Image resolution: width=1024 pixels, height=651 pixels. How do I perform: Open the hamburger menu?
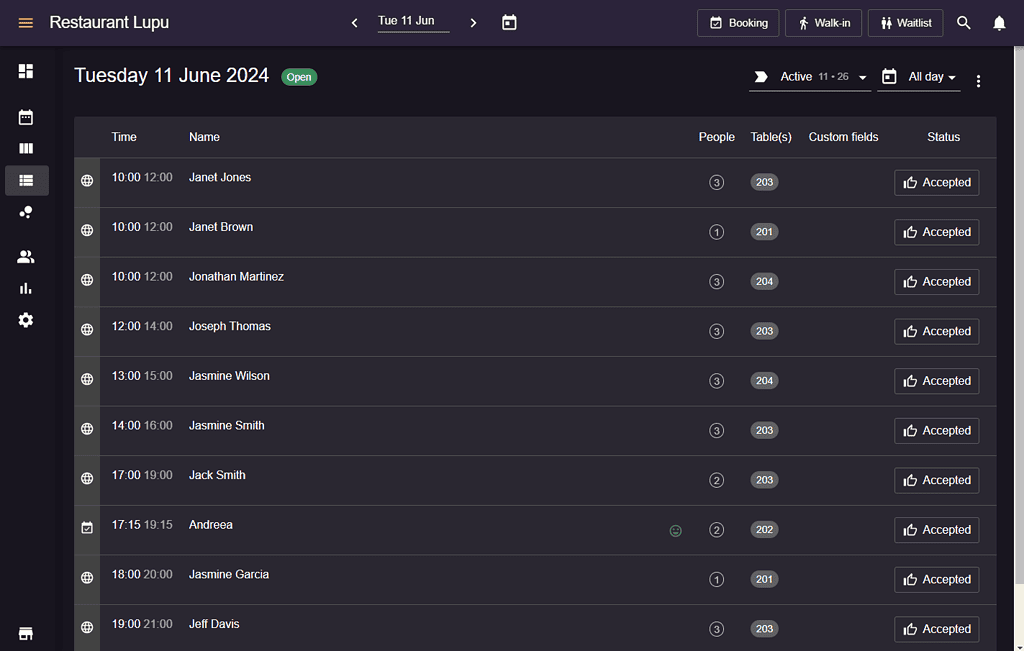pyautogui.click(x=25, y=23)
